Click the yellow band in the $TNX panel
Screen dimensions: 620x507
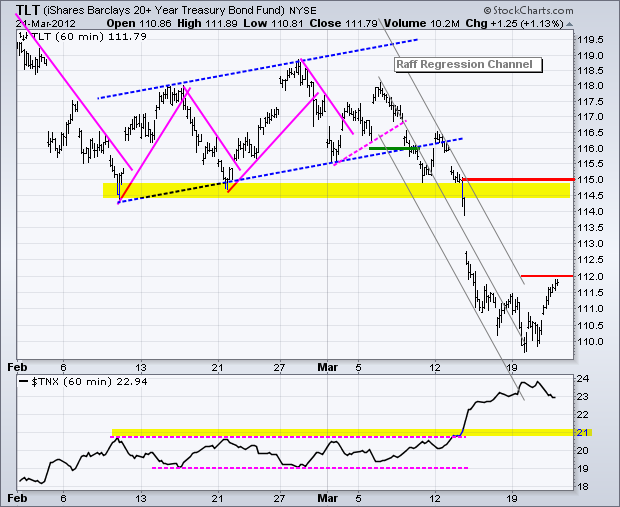352,433
